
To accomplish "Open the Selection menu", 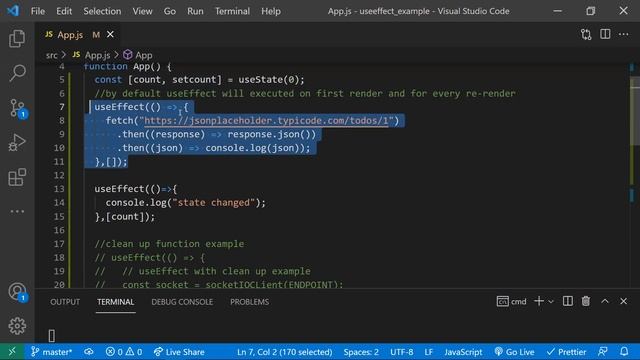I will tap(102, 11).
